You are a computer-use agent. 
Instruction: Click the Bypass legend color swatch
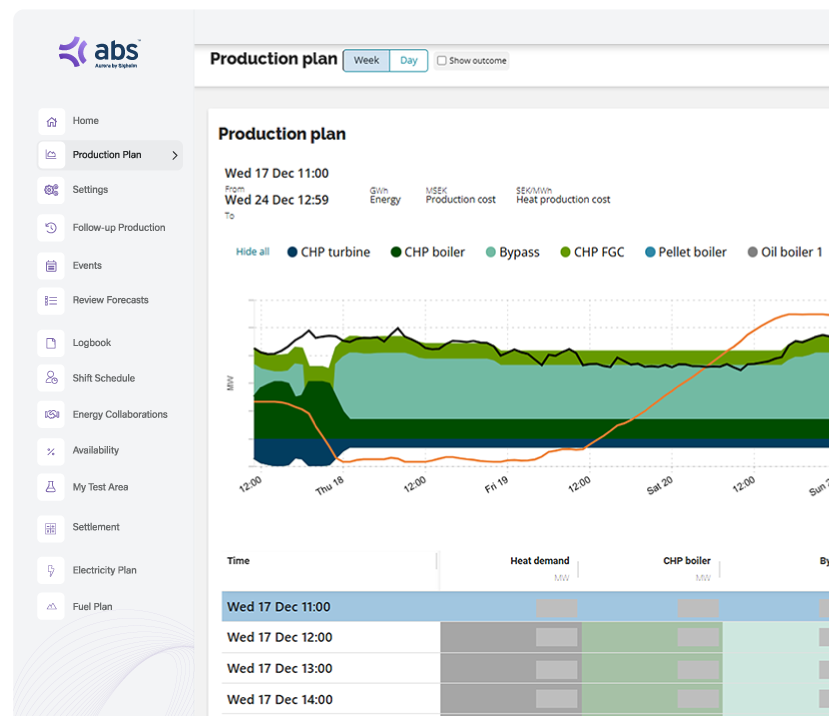click(489, 252)
